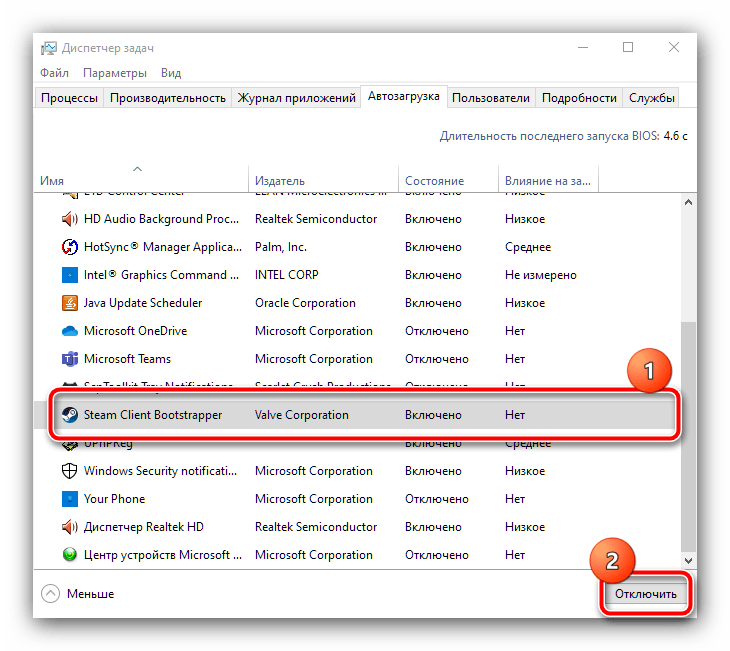Click the HotSync Manager application icon
730x651 pixels.
[69, 247]
